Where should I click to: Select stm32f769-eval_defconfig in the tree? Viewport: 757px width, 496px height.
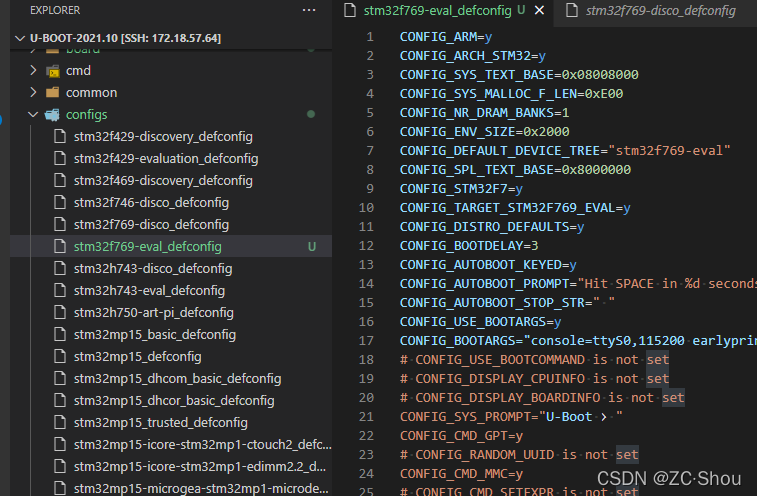148,246
